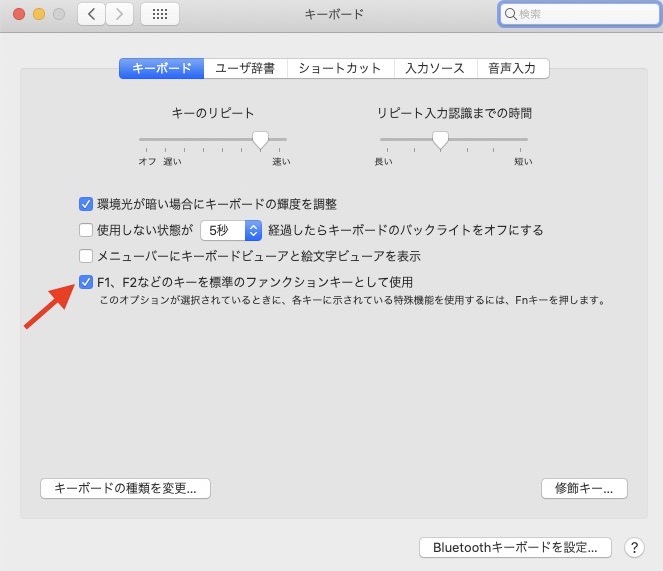Enable メニューバーにキーボードビューアと絵文字ビューアを表示
The height and width of the screenshot is (571, 663).
(x=86, y=256)
